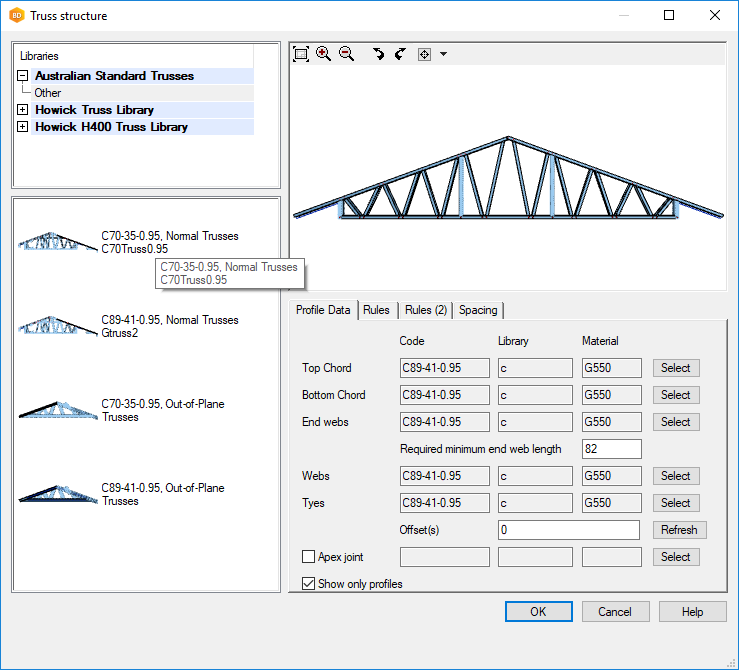
Task: Click the required minimum end web length field
Action: [x=610, y=449]
